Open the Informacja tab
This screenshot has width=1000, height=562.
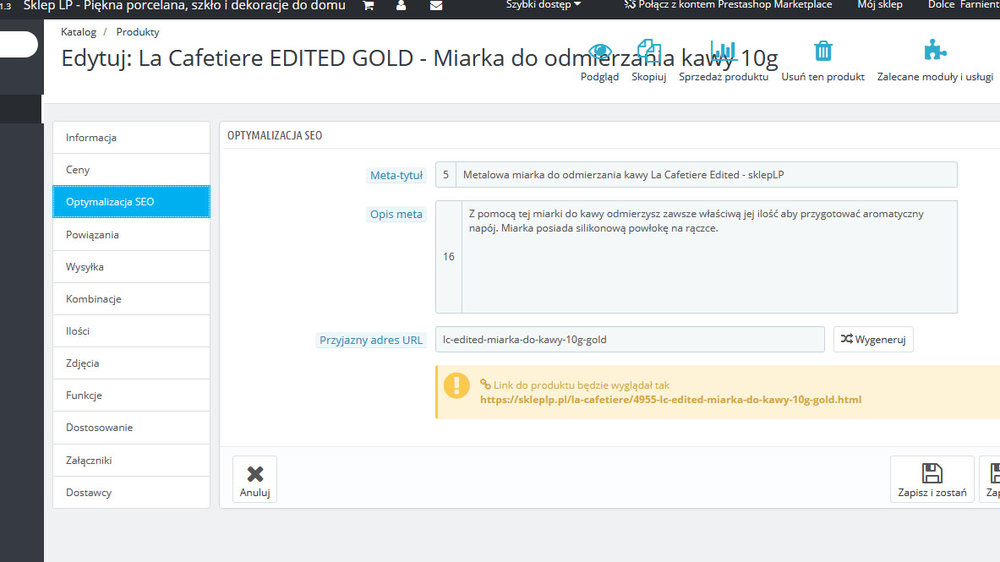coord(131,138)
